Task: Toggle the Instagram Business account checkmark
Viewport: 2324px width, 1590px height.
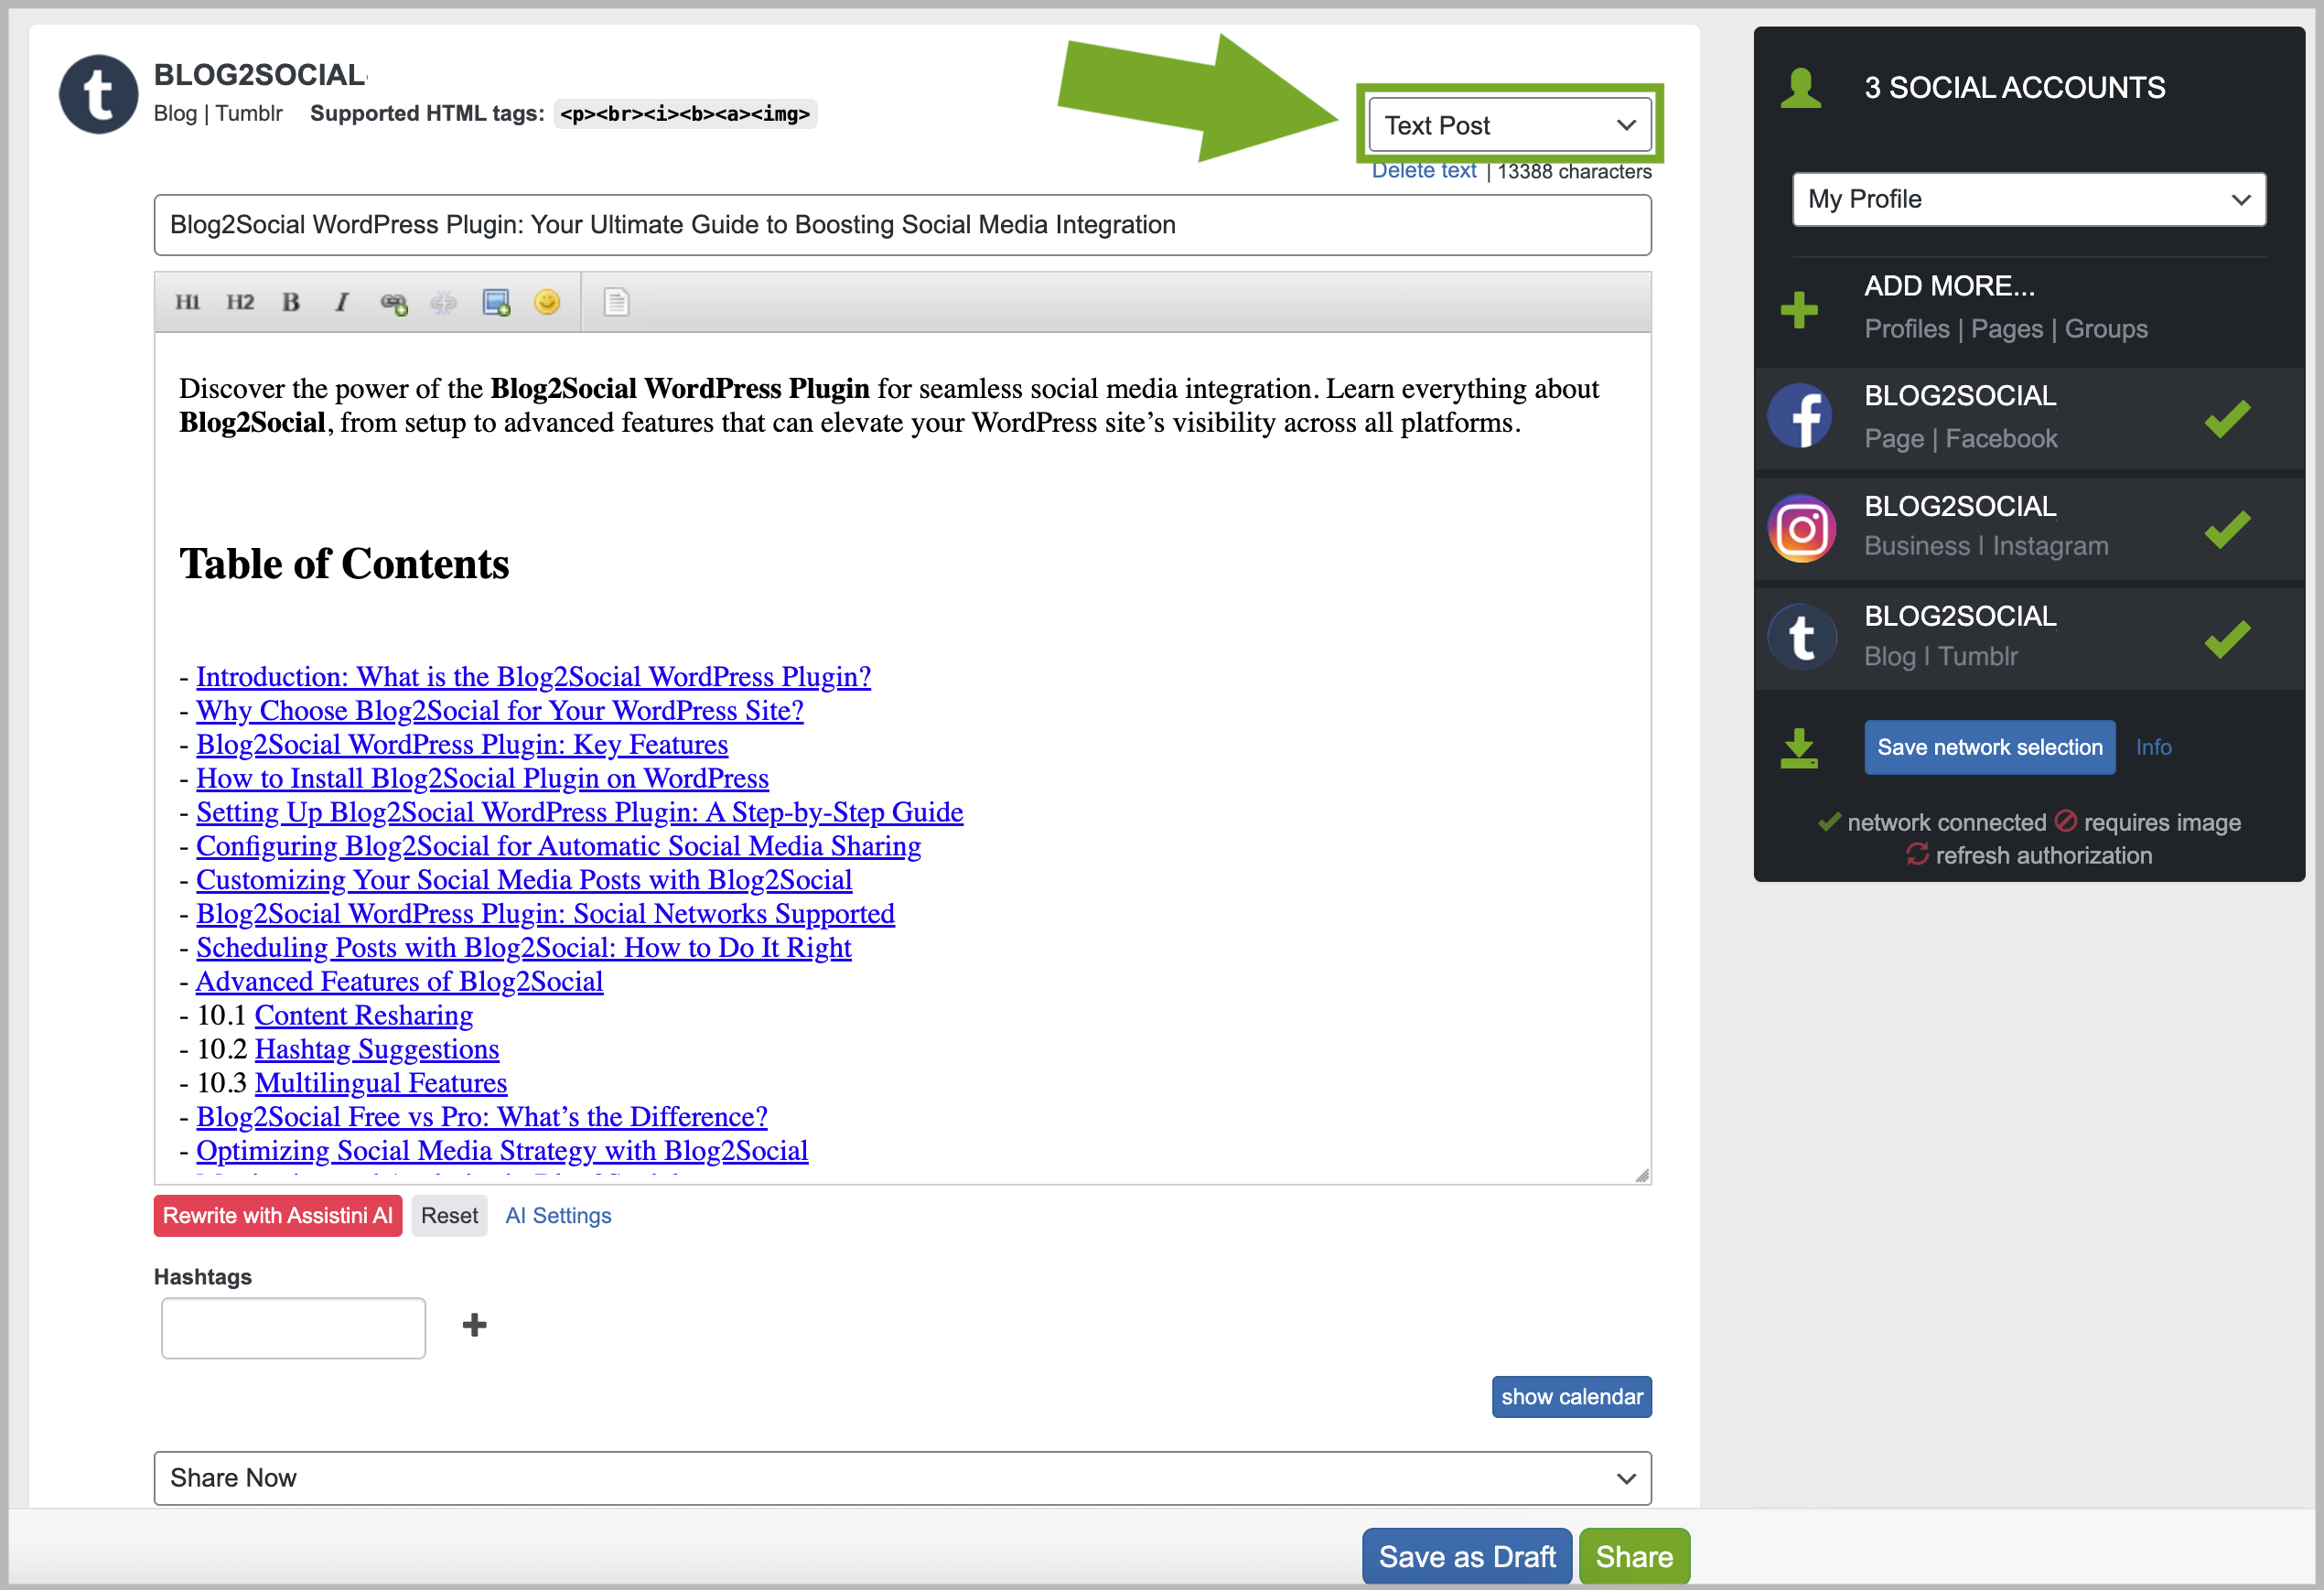Action: point(2227,528)
